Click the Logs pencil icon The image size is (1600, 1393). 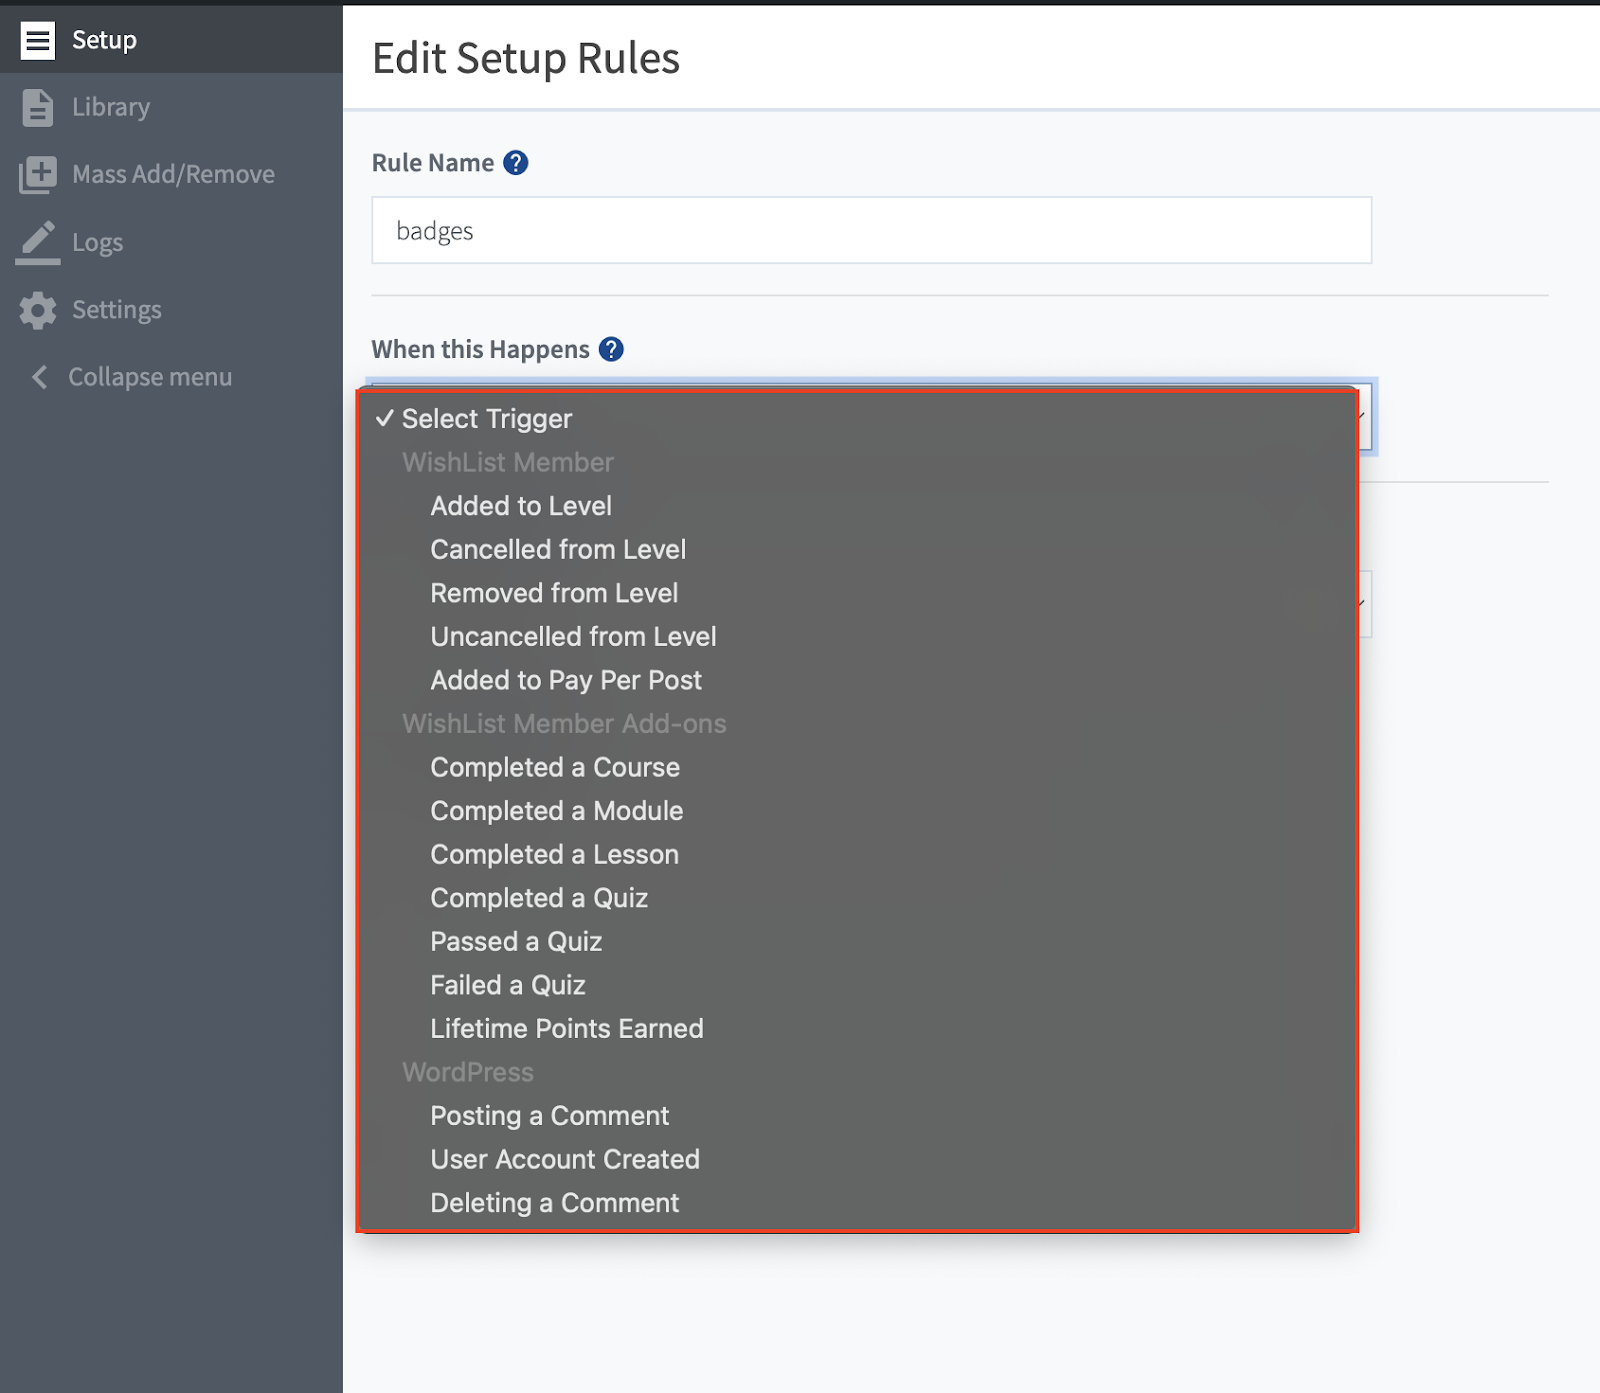tap(38, 242)
